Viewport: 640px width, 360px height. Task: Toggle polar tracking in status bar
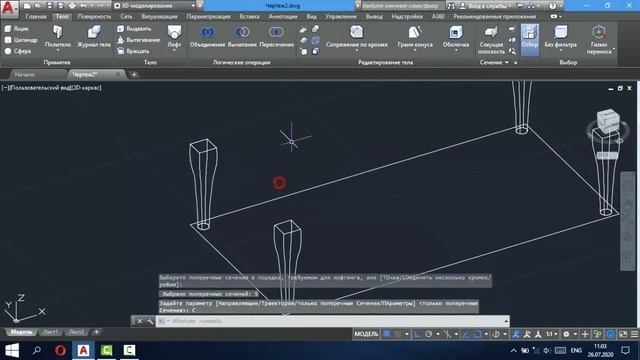click(428, 334)
